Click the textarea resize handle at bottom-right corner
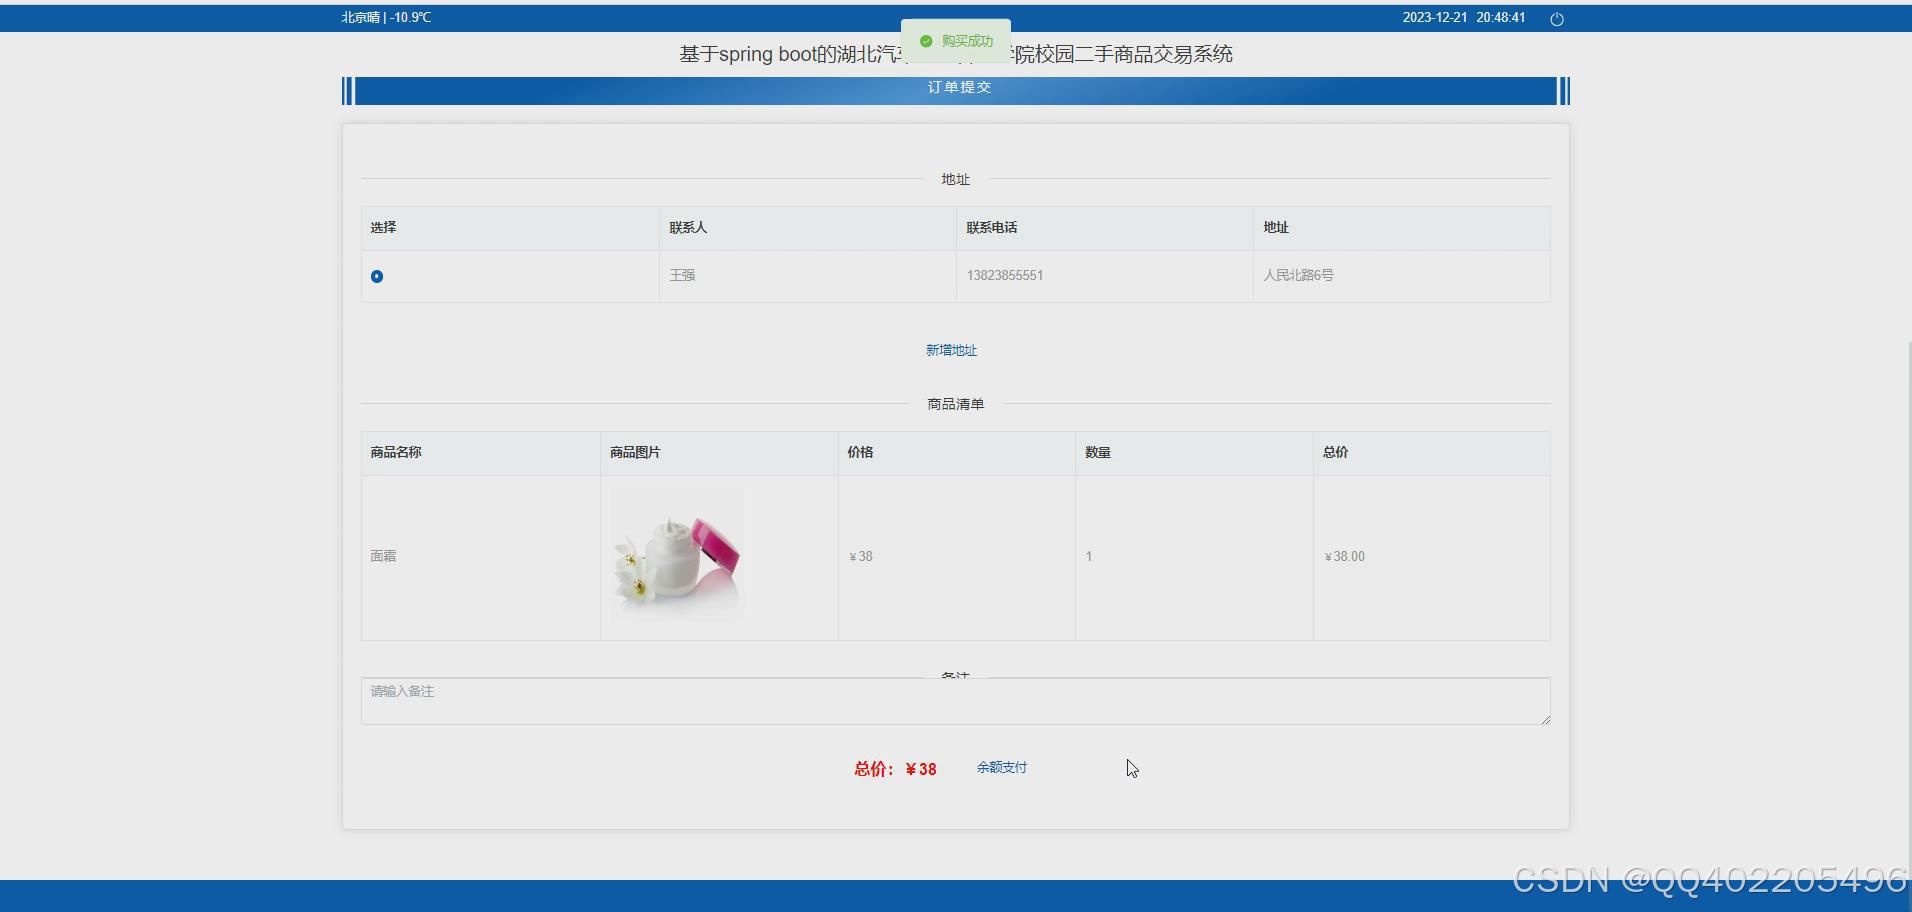 point(1545,719)
